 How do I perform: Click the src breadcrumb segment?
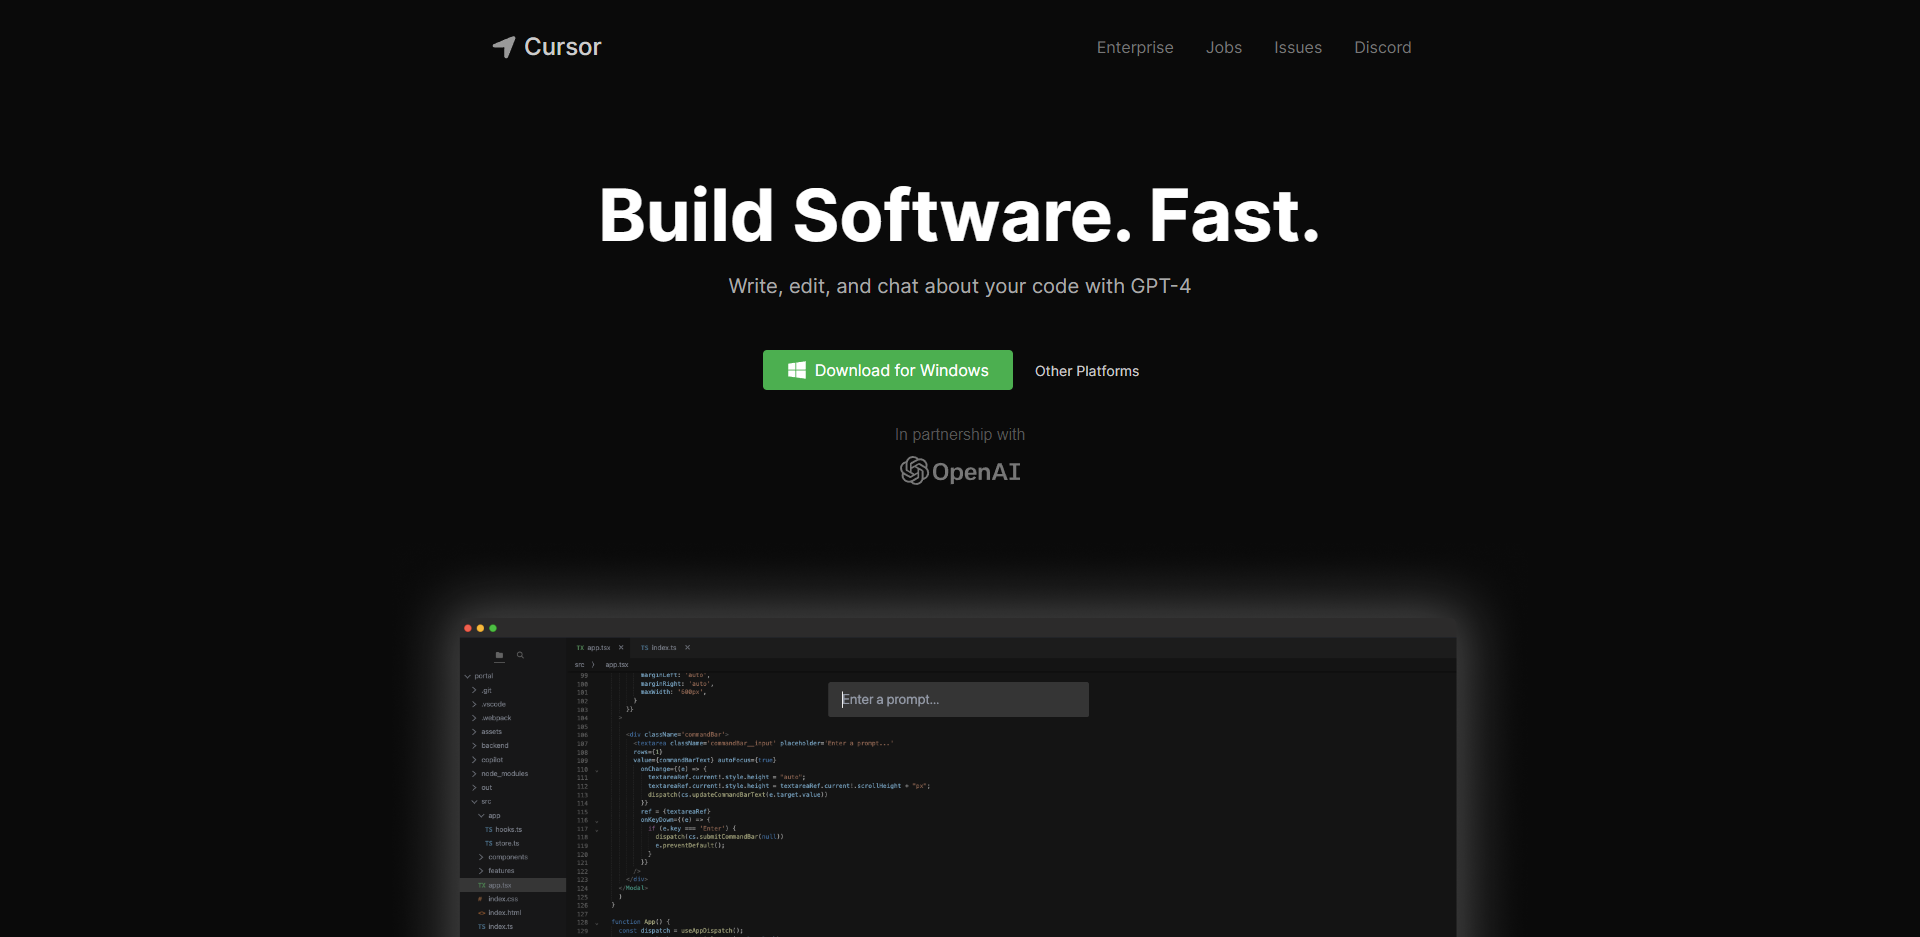(579, 665)
